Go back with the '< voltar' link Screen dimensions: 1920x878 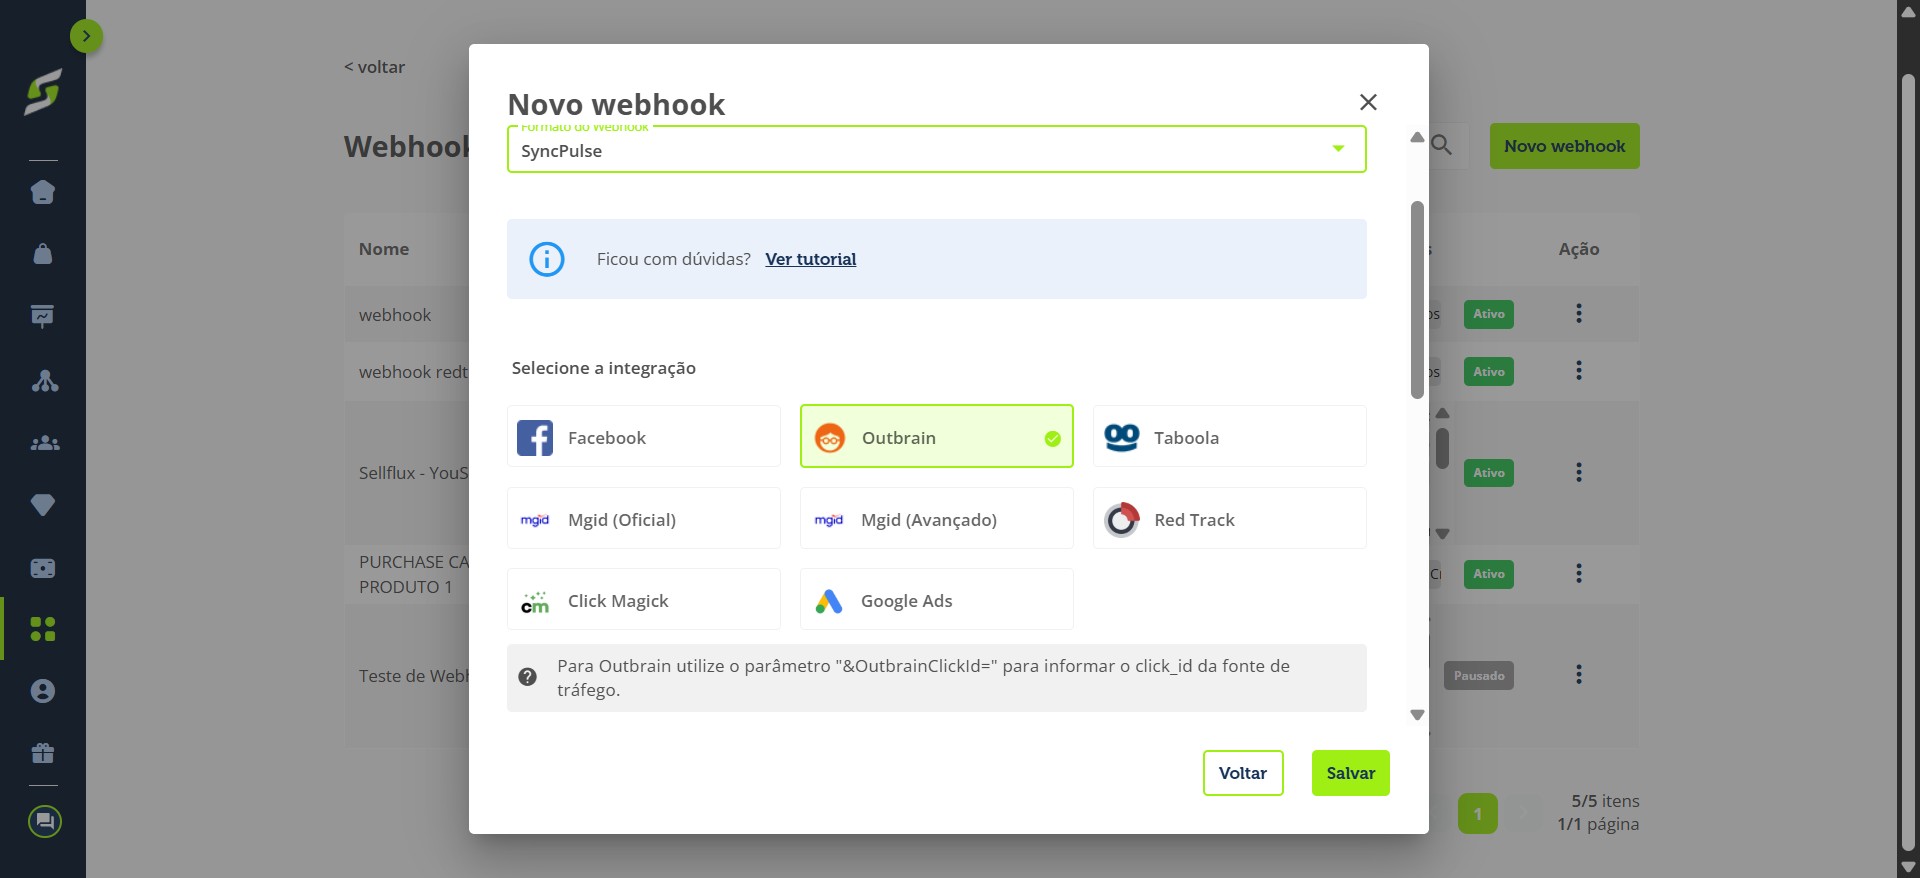tap(375, 67)
